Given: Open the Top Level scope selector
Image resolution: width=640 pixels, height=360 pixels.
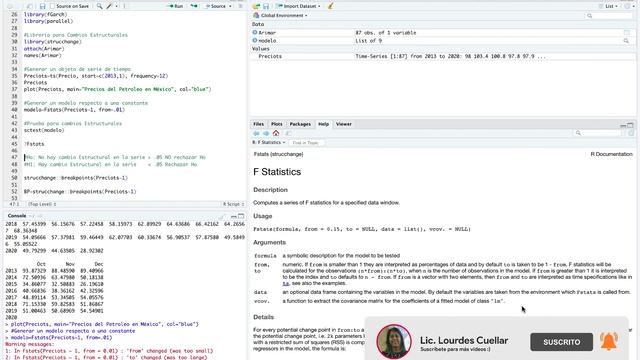Looking at the screenshot, I should (x=42, y=204).
